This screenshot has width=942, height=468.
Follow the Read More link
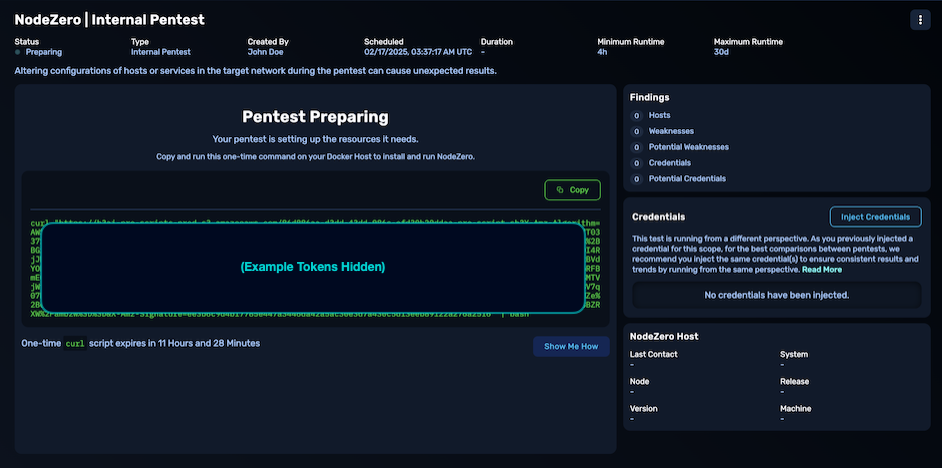point(822,270)
